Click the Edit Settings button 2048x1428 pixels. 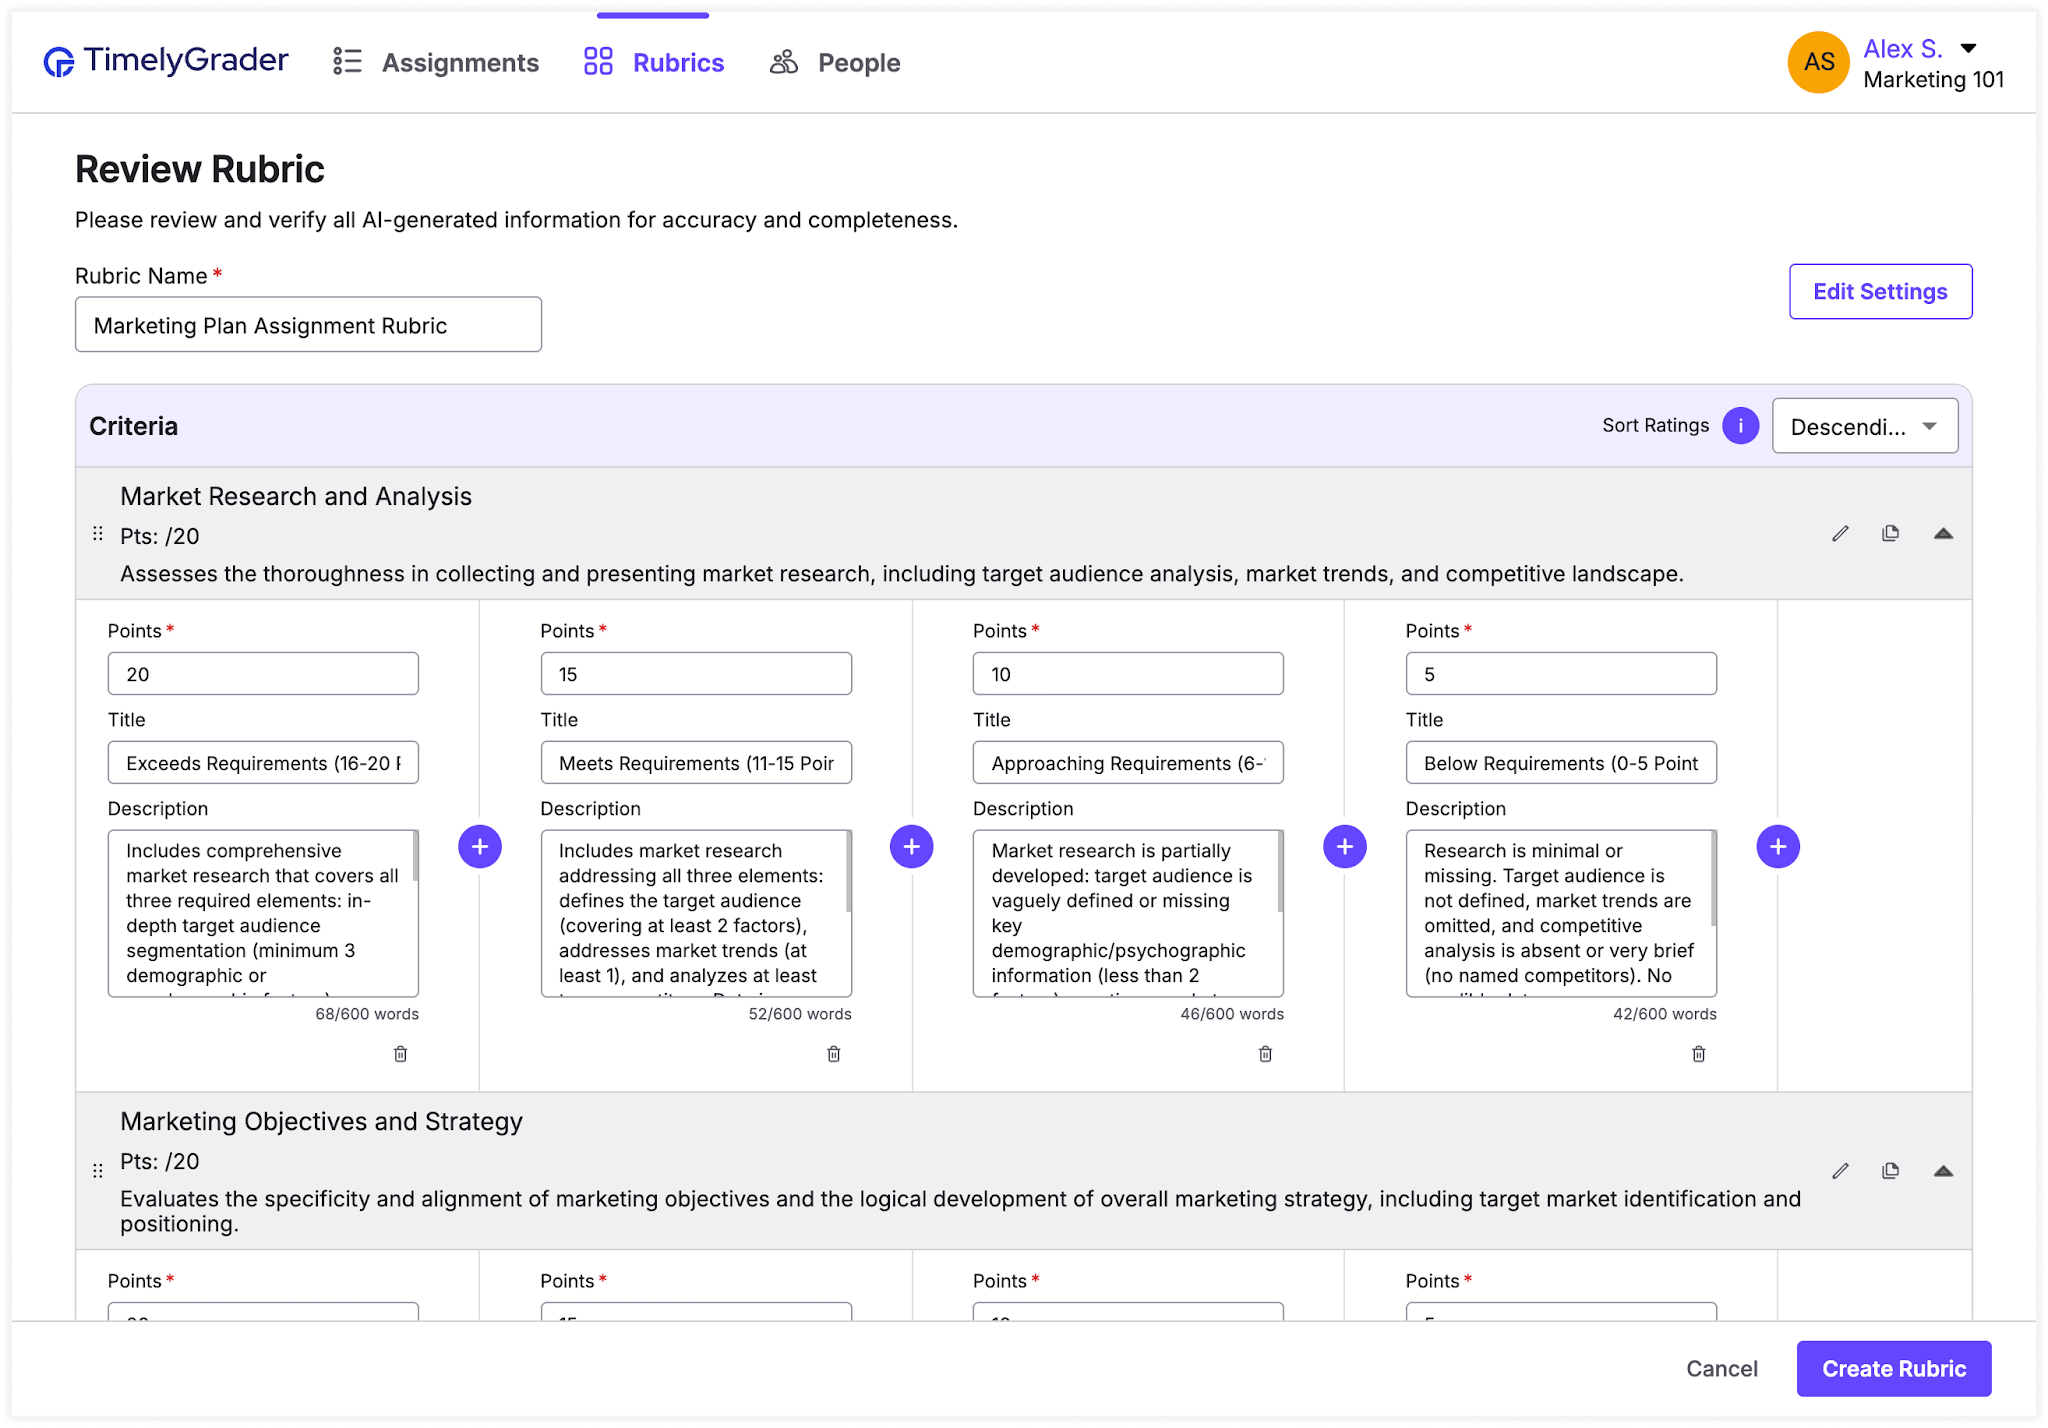(x=1880, y=291)
